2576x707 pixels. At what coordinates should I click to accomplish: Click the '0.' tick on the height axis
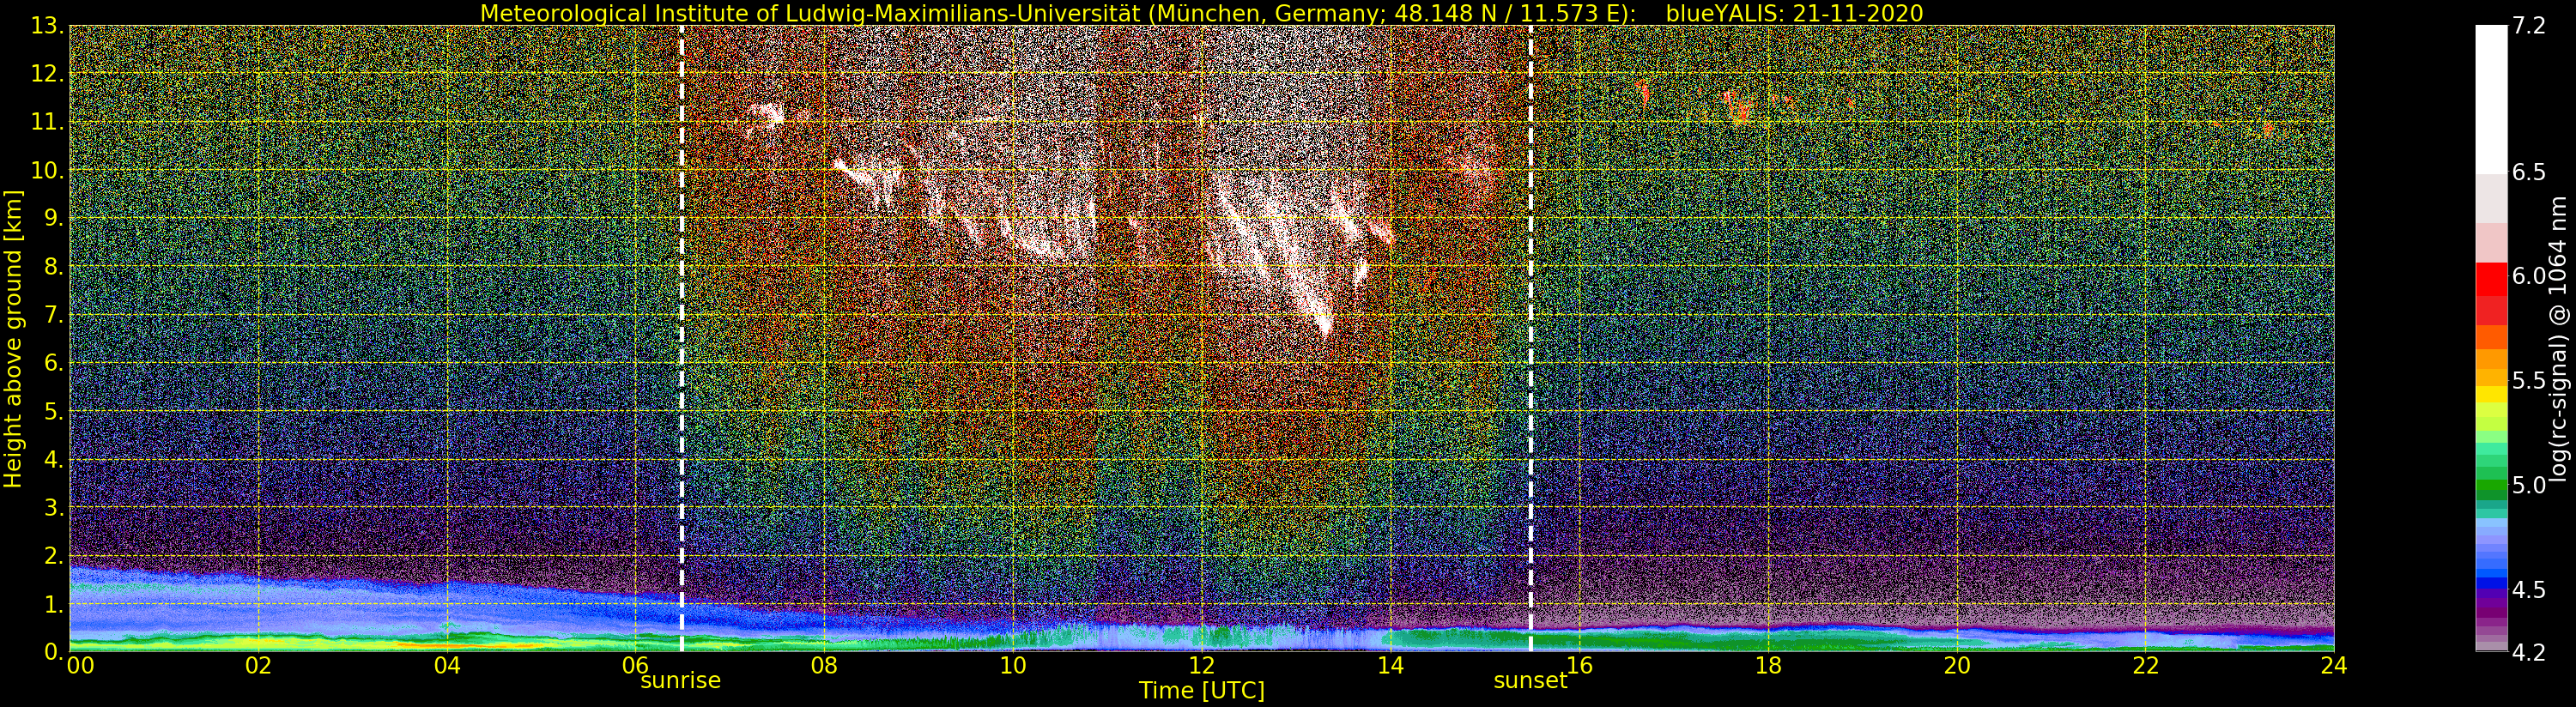click(x=52, y=651)
